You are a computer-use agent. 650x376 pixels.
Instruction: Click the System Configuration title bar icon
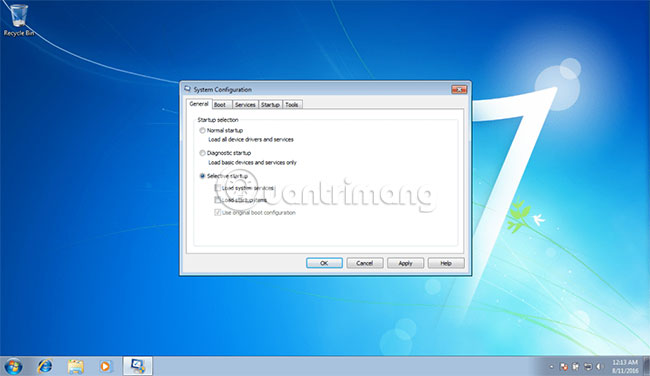coord(188,89)
